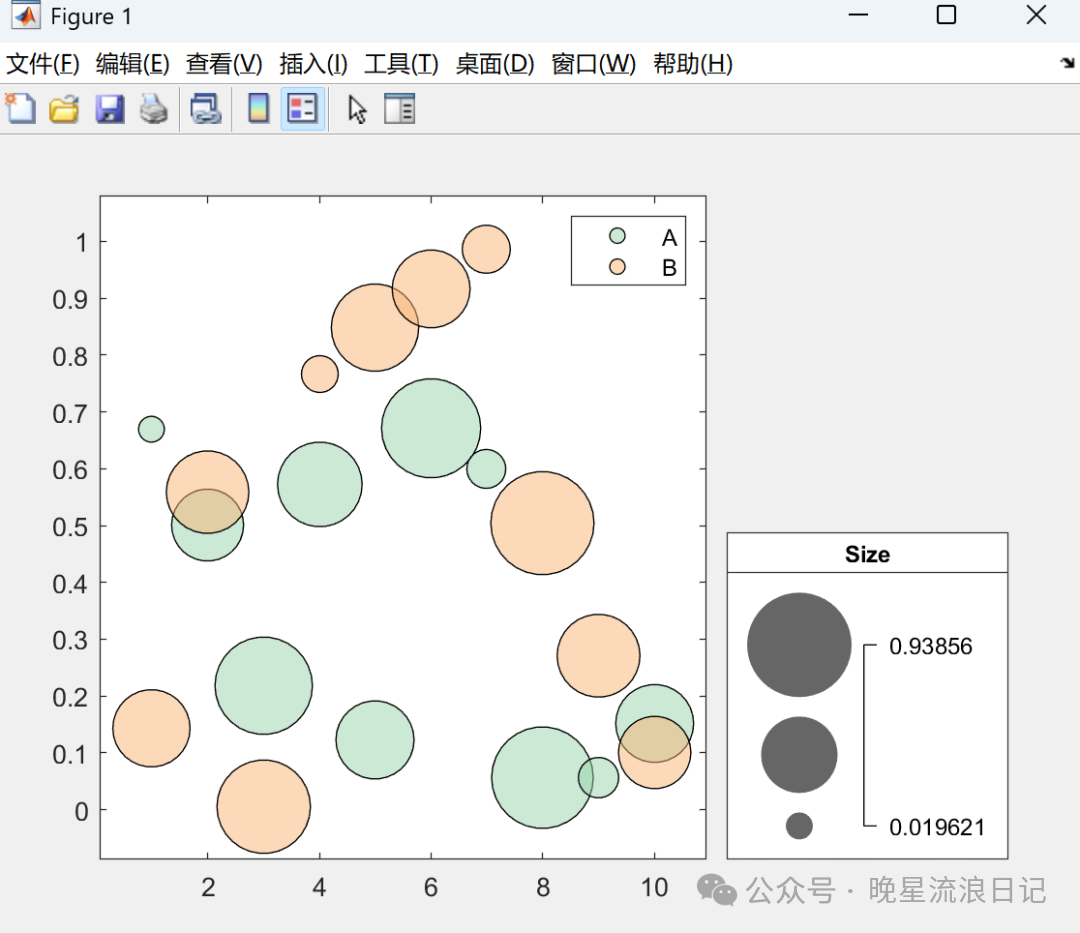Open the 查看(V) menu
Image resolution: width=1080 pixels, height=933 pixels.
pyautogui.click(x=224, y=64)
